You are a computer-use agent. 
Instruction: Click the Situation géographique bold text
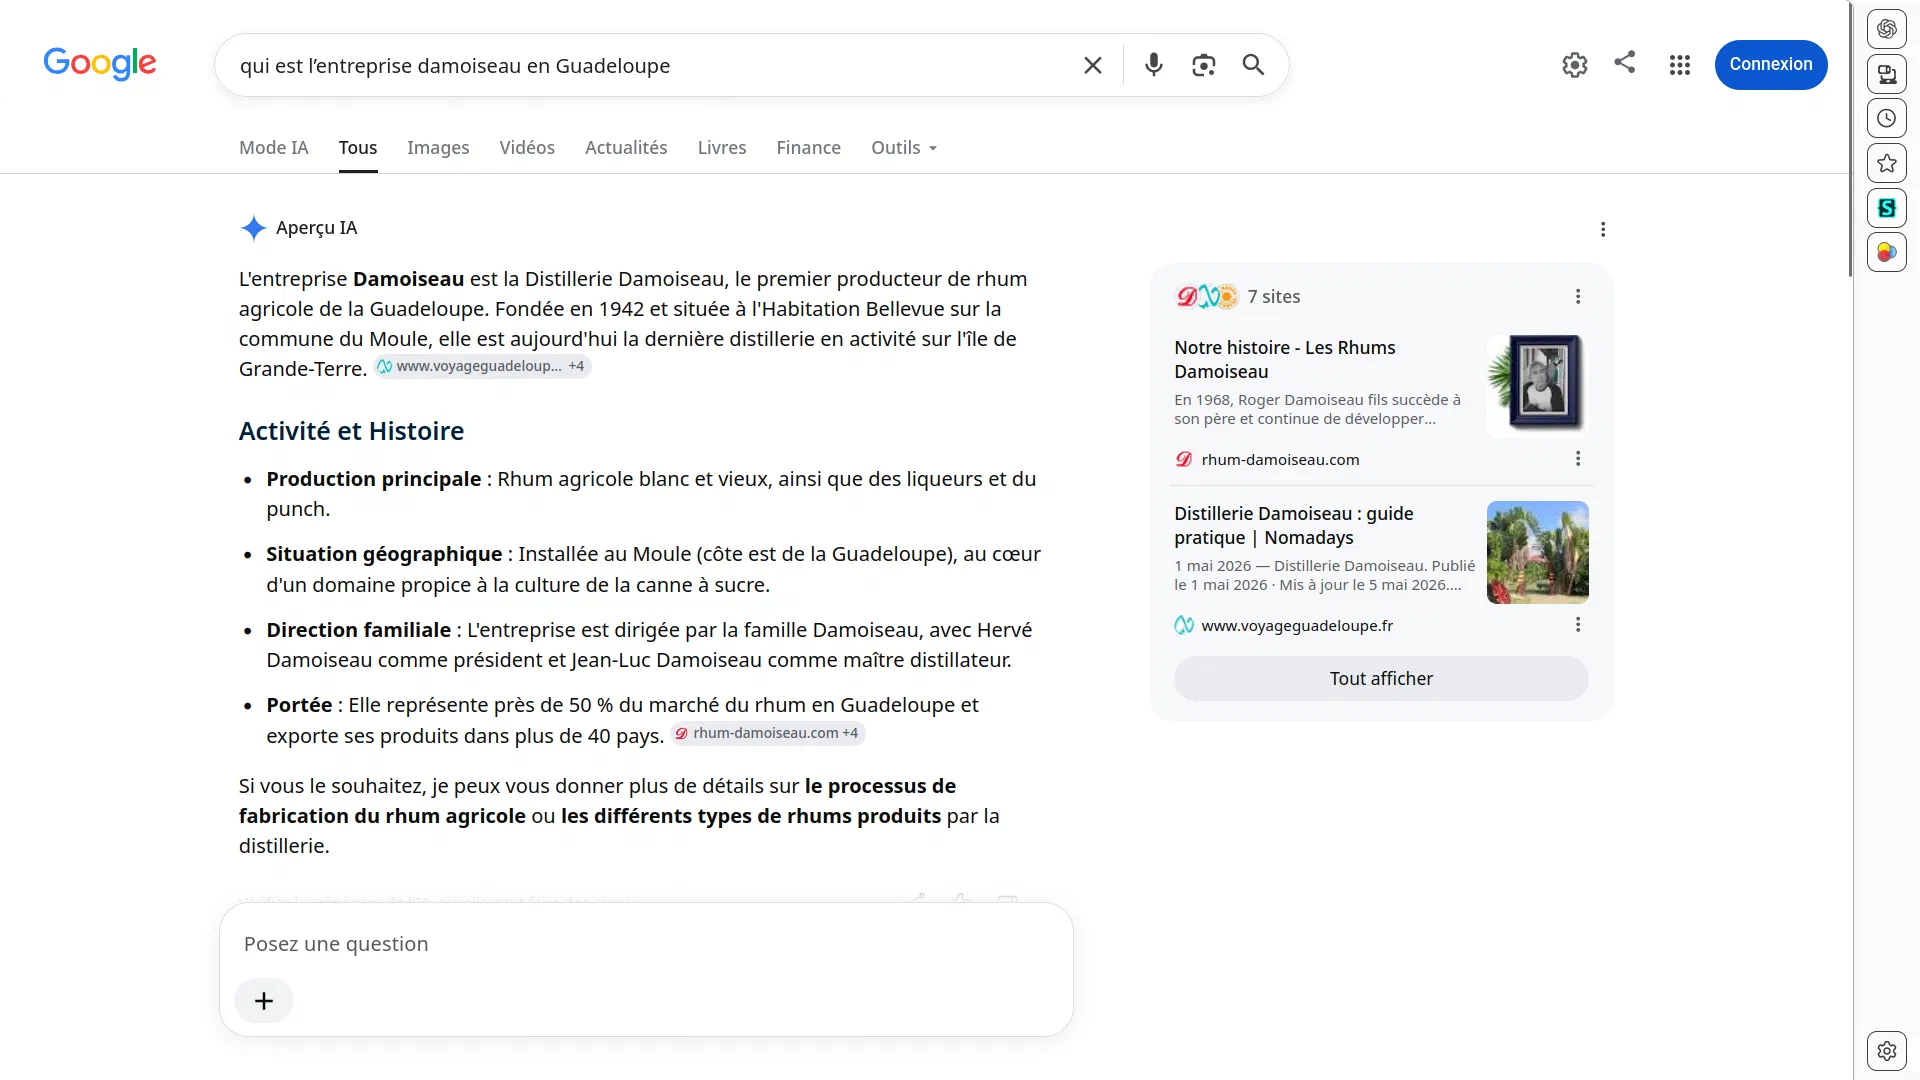click(384, 554)
